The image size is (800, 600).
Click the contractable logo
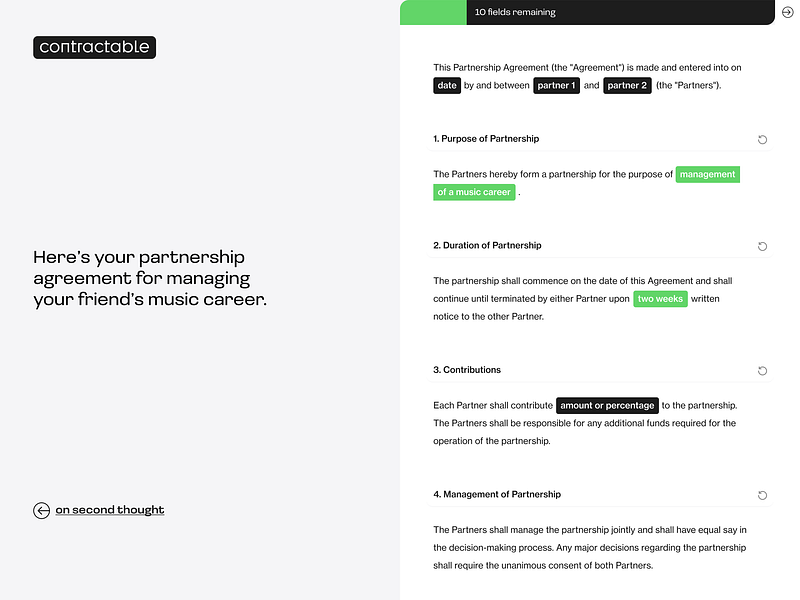(x=94, y=47)
